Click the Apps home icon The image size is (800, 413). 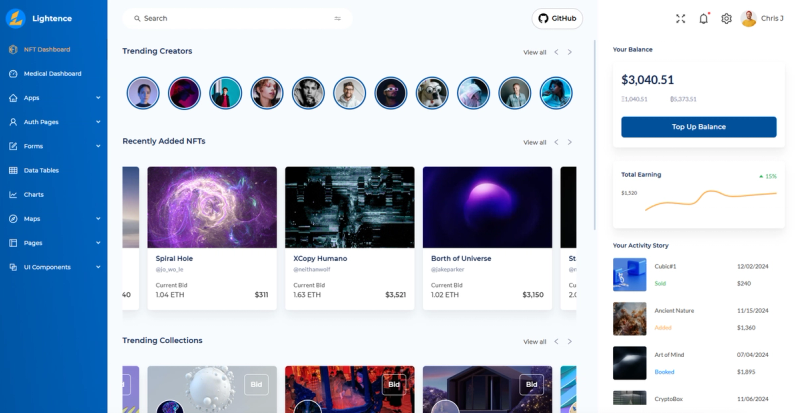click(13, 98)
